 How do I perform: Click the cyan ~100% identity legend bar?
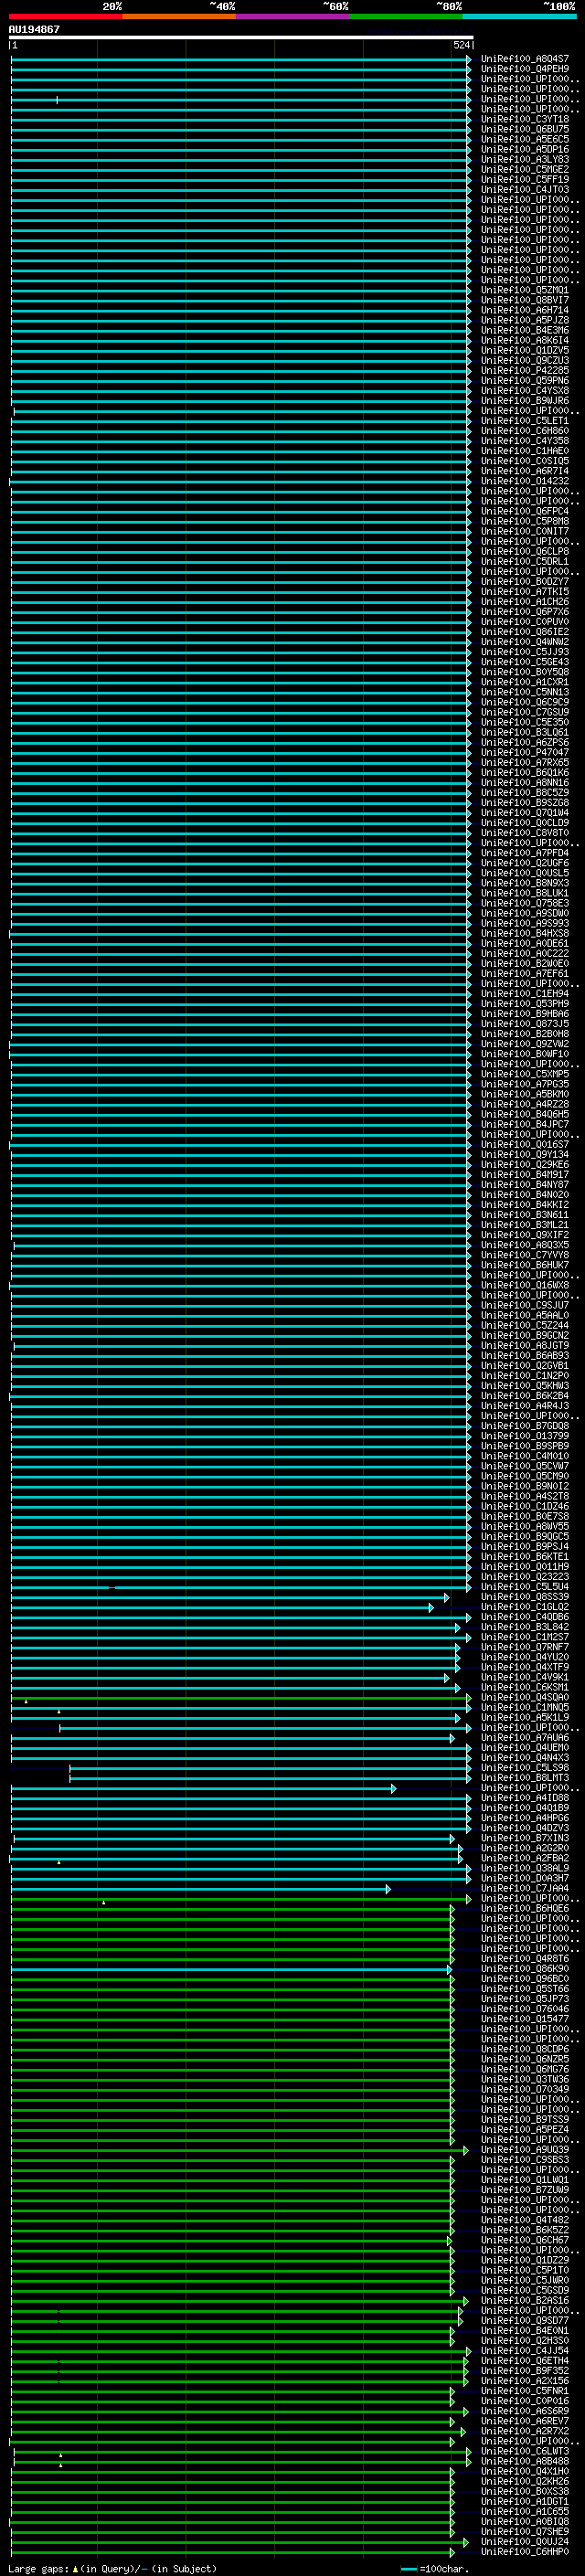519,17
